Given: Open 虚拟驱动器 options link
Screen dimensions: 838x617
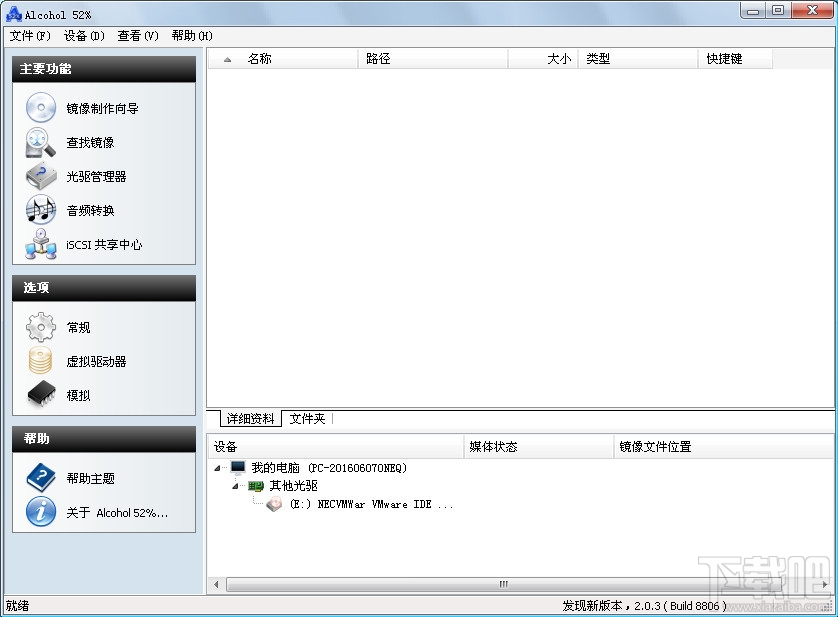Looking at the screenshot, I should pos(96,361).
